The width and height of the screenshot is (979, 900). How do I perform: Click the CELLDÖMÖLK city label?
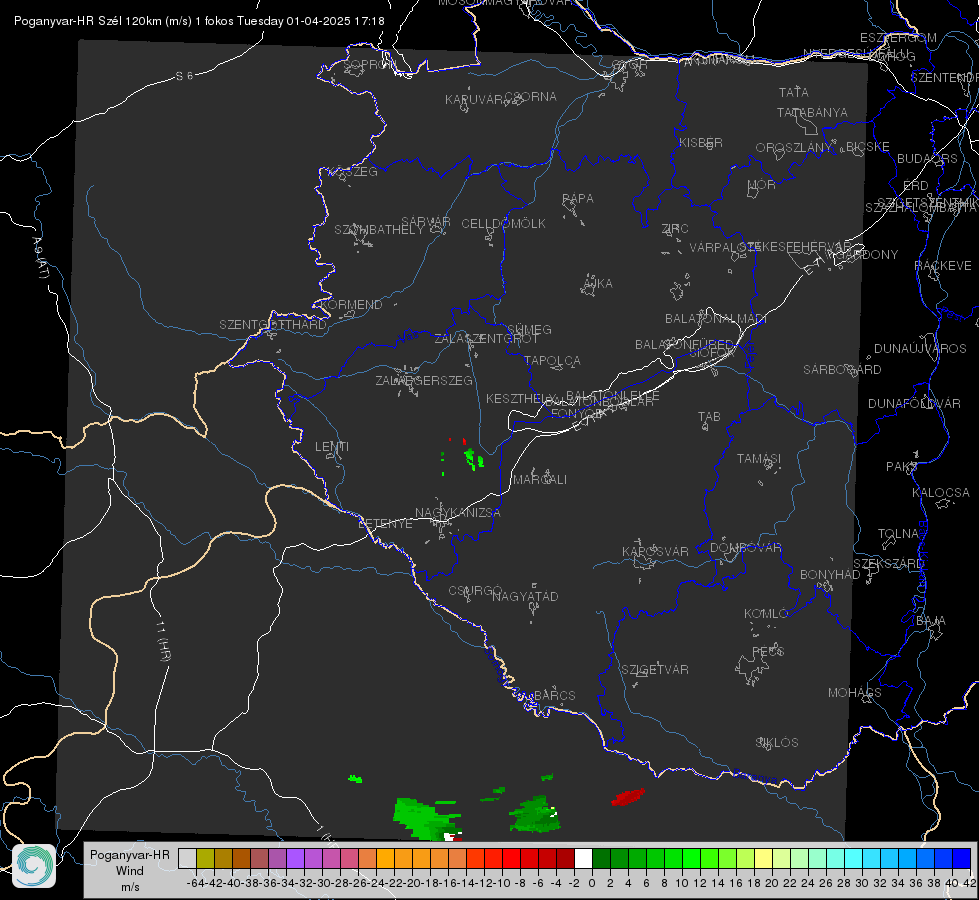click(503, 223)
